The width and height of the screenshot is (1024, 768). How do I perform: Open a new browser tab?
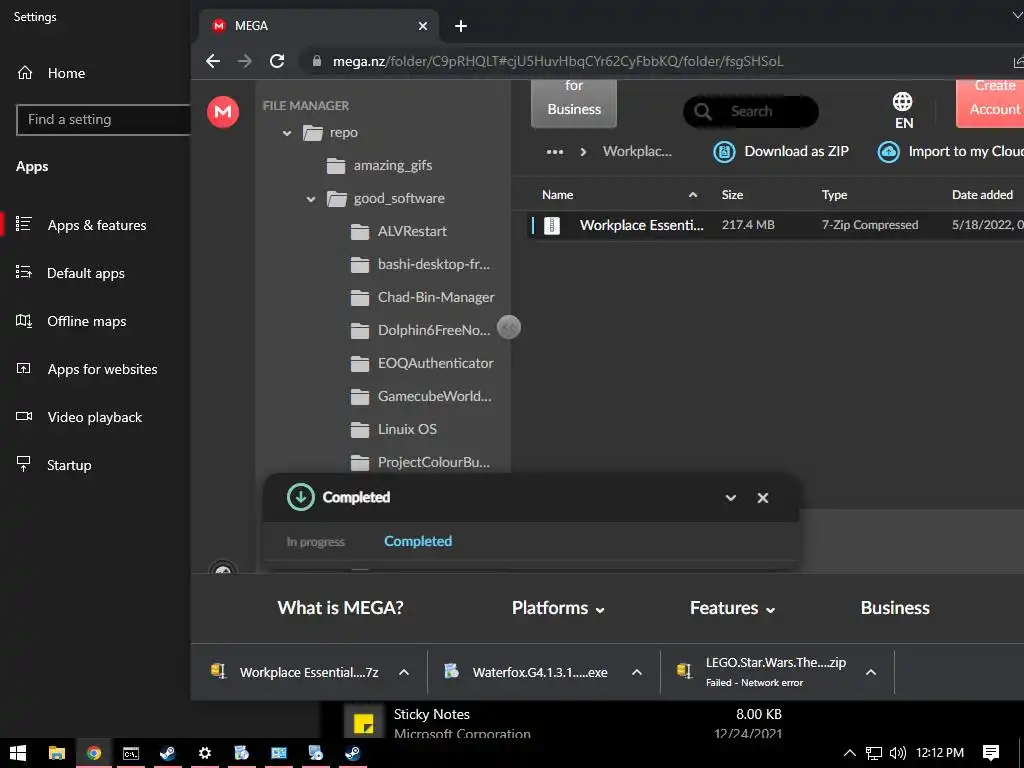tap(460, 26)
